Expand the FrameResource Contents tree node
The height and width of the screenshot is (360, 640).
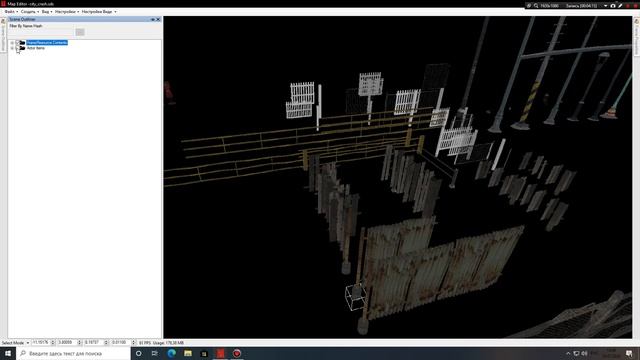[x=12, y=42]
